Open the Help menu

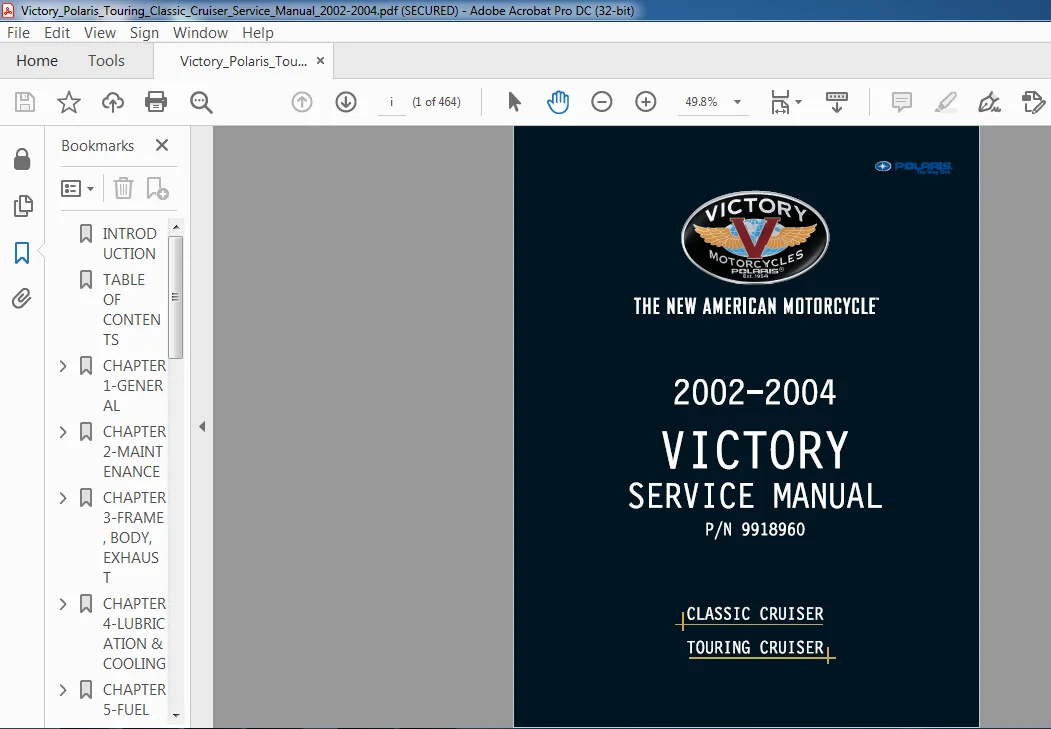(x=257, y=32)
